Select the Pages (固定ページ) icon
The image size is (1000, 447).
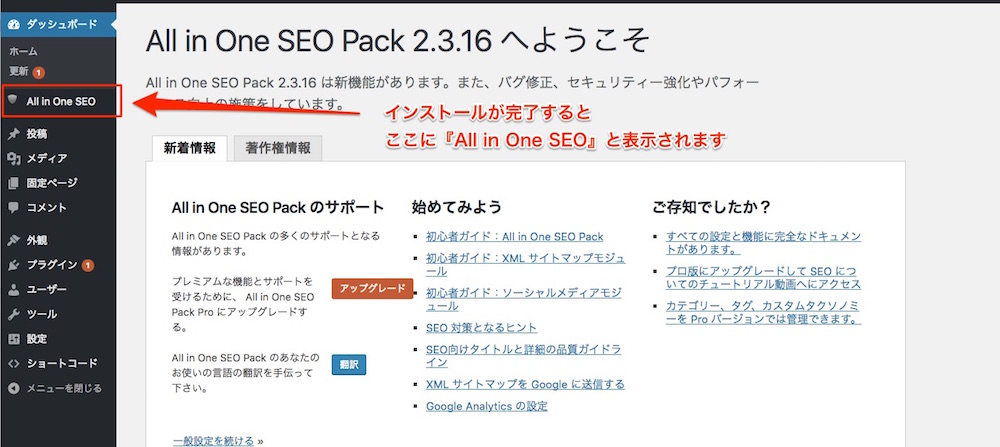pos(14,183)
